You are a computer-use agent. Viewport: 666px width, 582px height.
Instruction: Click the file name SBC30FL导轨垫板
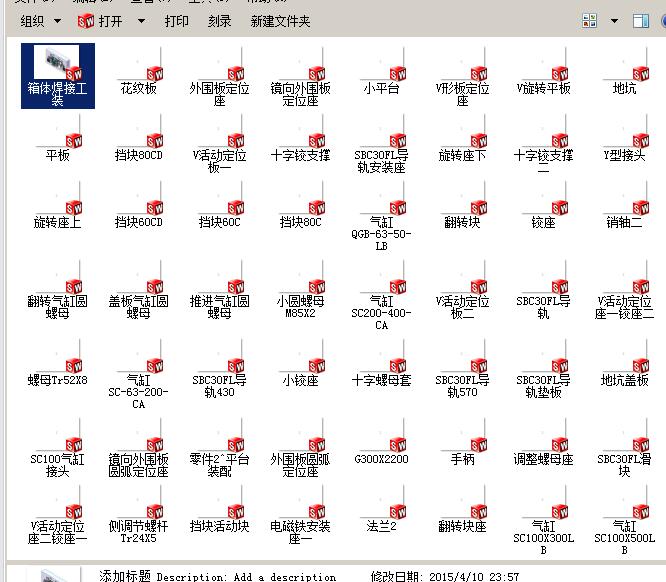[543, 386]
